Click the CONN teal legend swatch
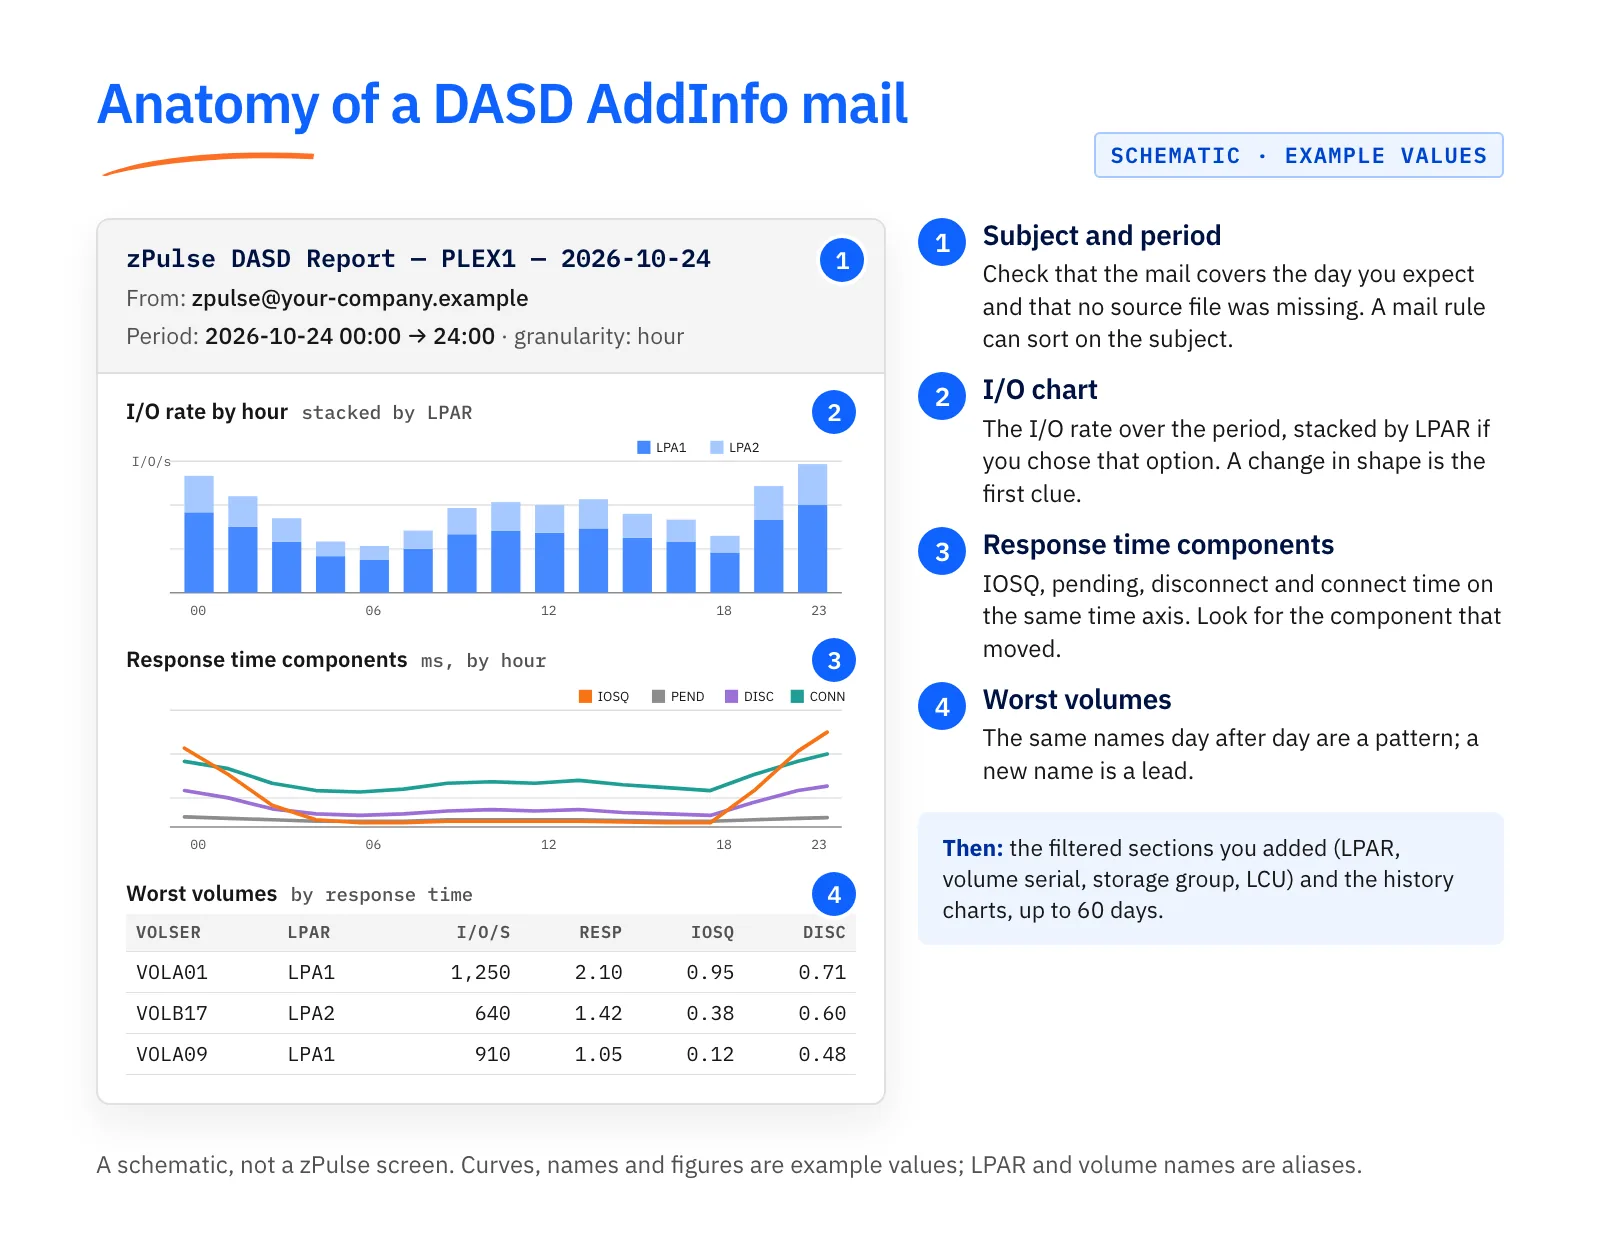This screenshot has height=1244, width=1600. [x=798, y=696]
